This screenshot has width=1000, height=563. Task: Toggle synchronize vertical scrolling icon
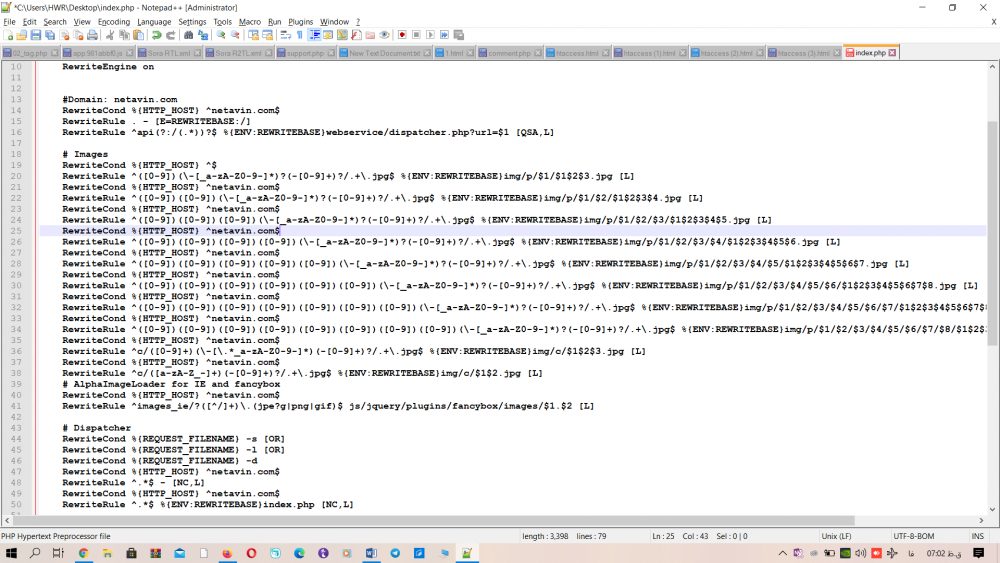253,35
